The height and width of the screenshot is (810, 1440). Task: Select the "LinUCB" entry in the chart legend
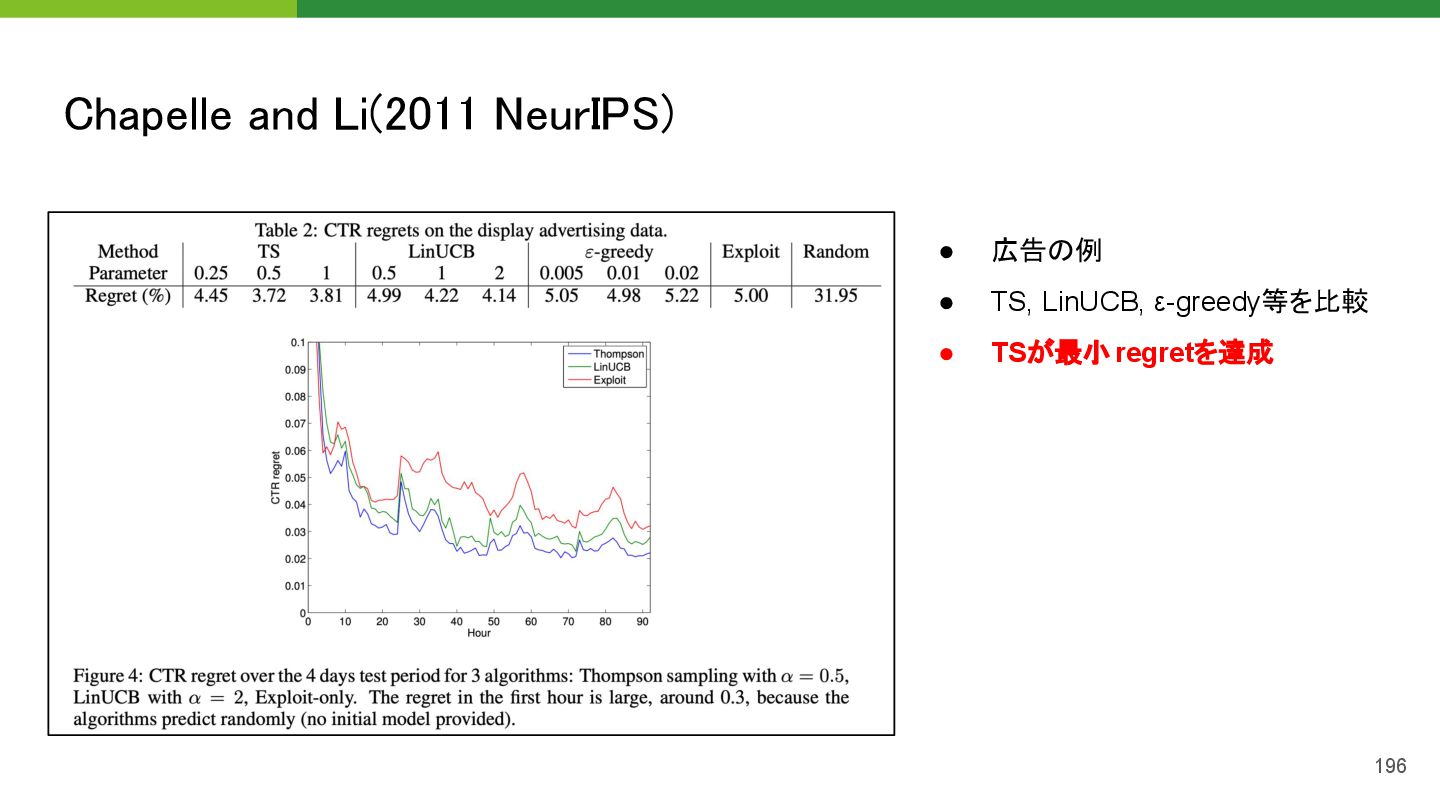click(612, 367)
